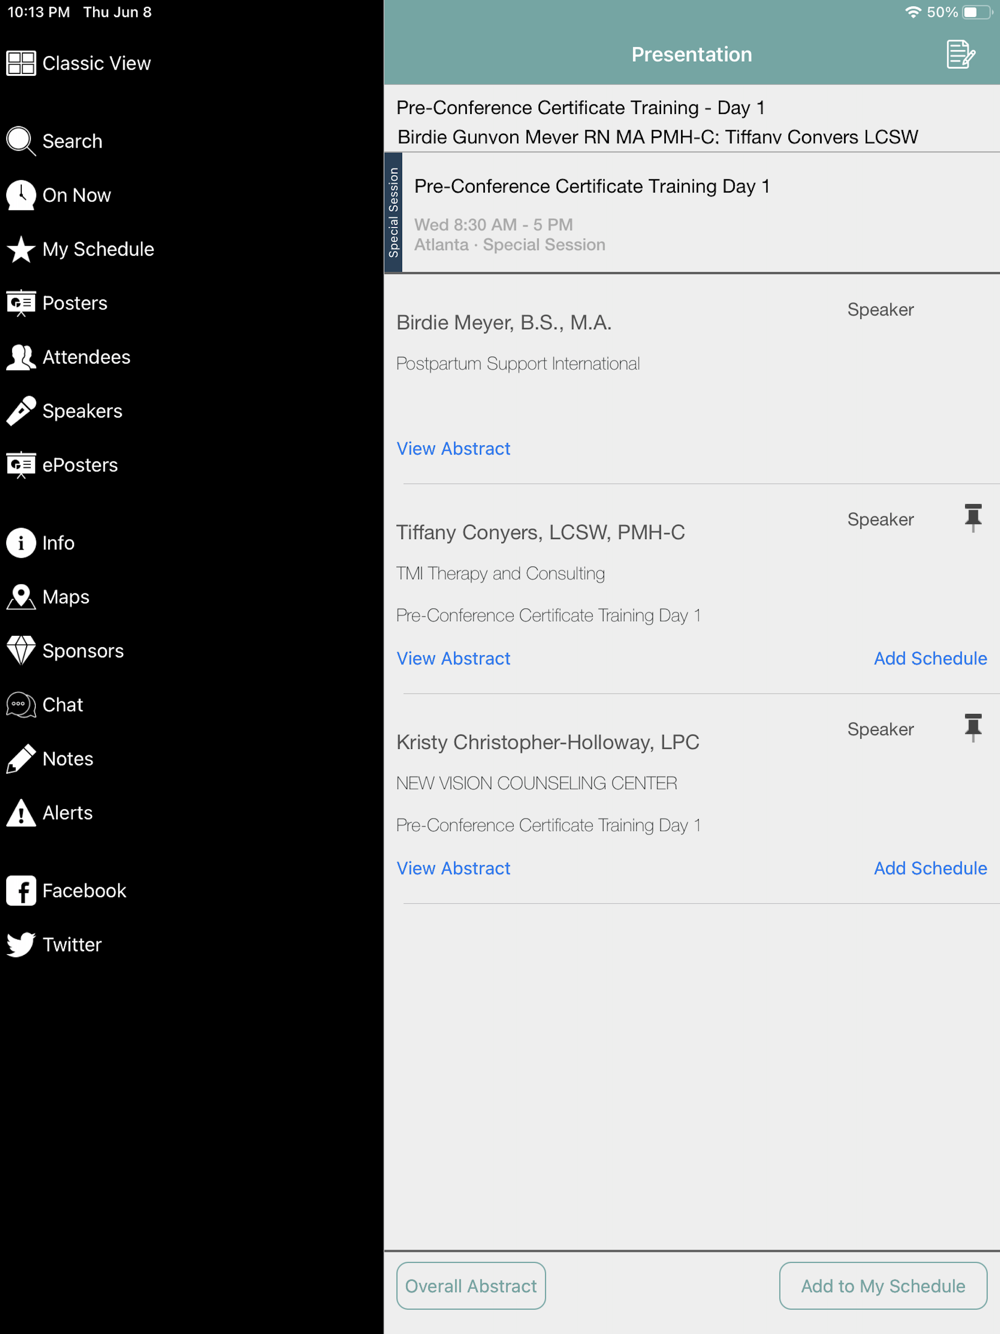Select speaker Tiffany Conyers, LCSW, PMH-C

pyautogui.click(x=541, y=533)
